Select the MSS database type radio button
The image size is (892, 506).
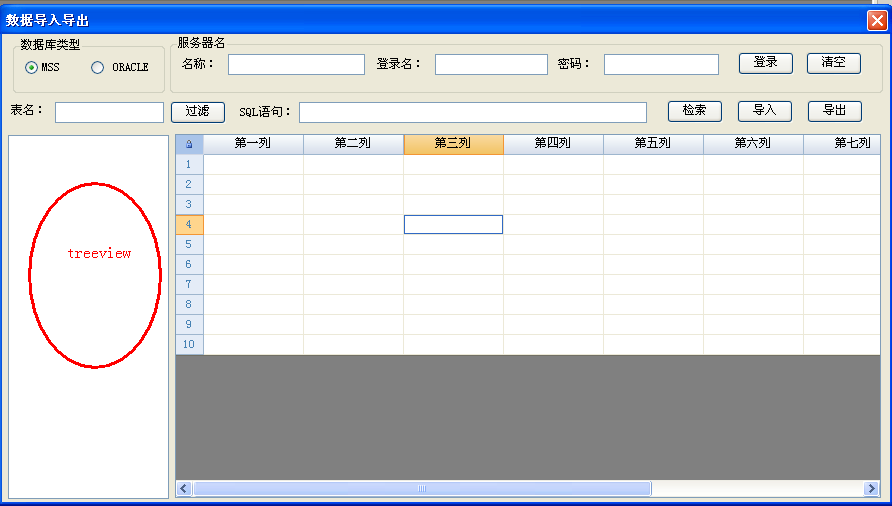pos(31,68)
